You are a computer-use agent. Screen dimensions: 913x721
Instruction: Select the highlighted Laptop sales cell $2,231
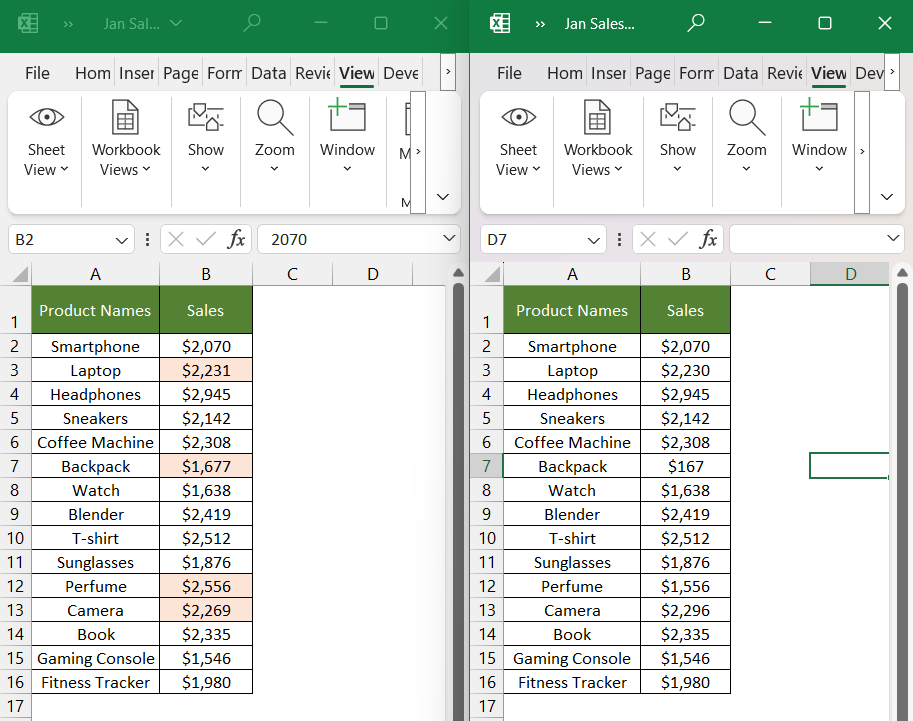pos(205,370)
